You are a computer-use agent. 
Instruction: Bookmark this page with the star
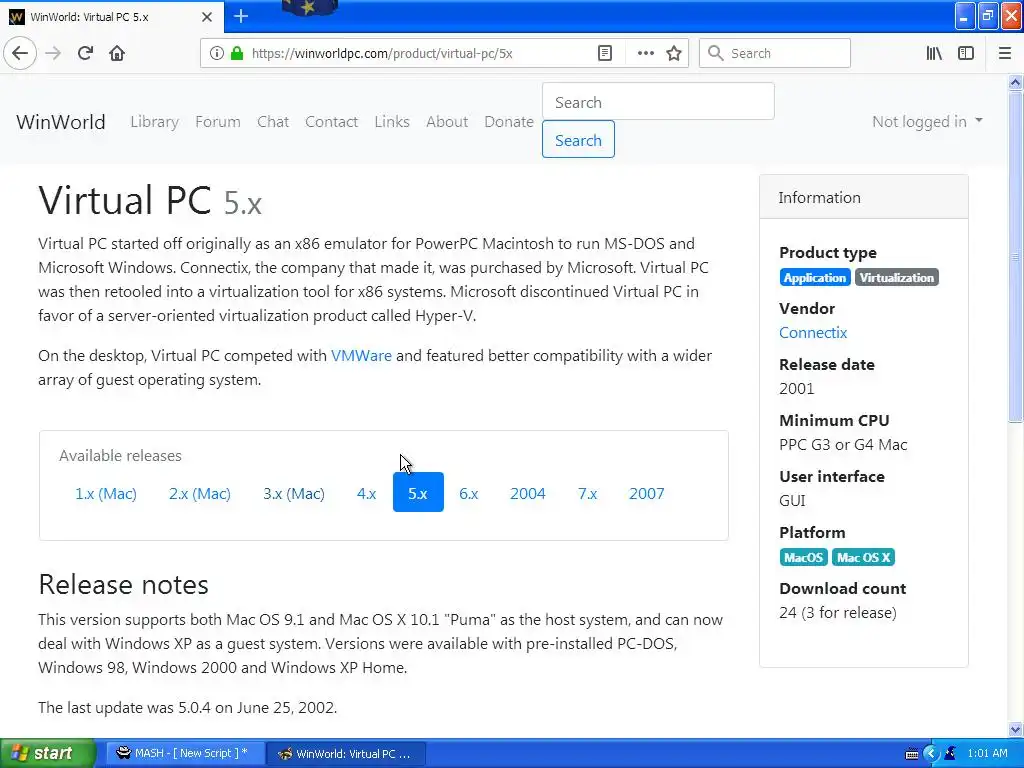674,53
